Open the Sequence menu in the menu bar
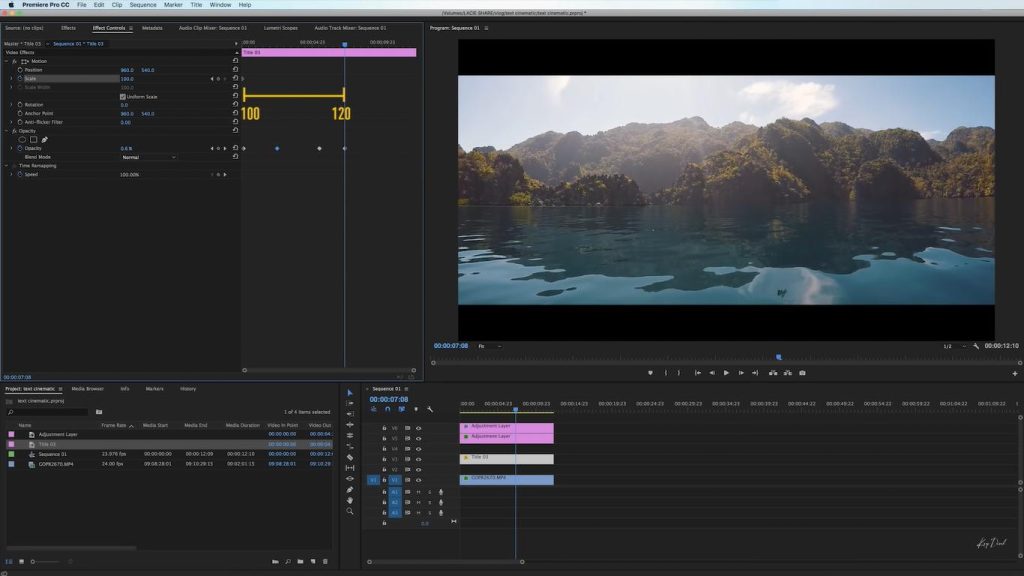The height and width of the screenshot is (576, 1024). click(143, 4)
